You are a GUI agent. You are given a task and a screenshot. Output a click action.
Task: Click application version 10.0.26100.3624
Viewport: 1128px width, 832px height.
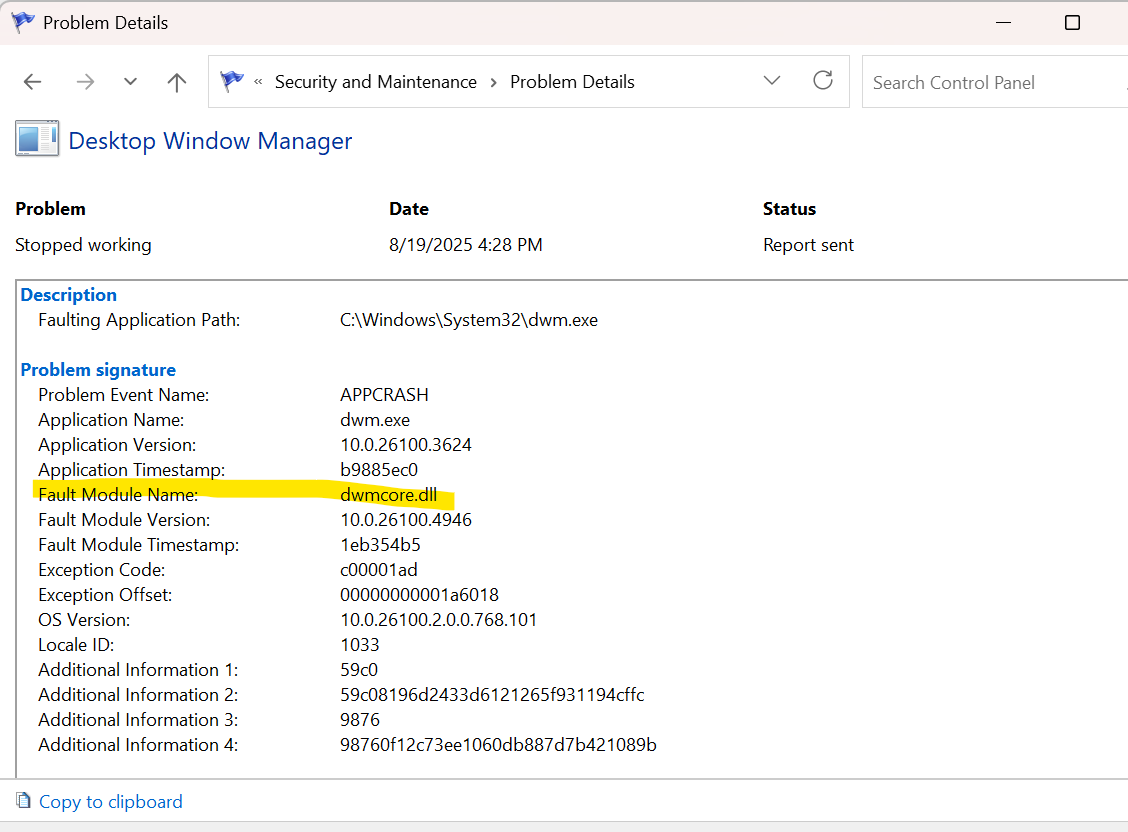tap(406, 445)
